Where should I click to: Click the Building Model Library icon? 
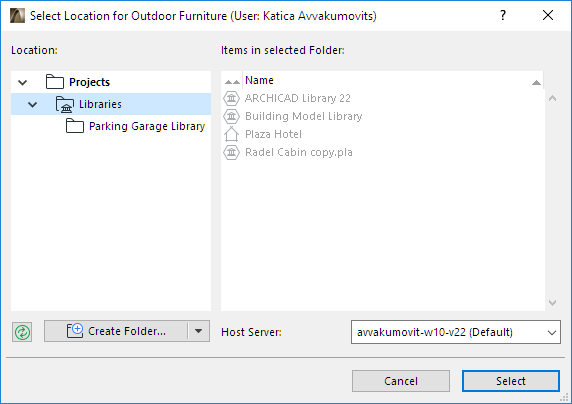[231, 116]
